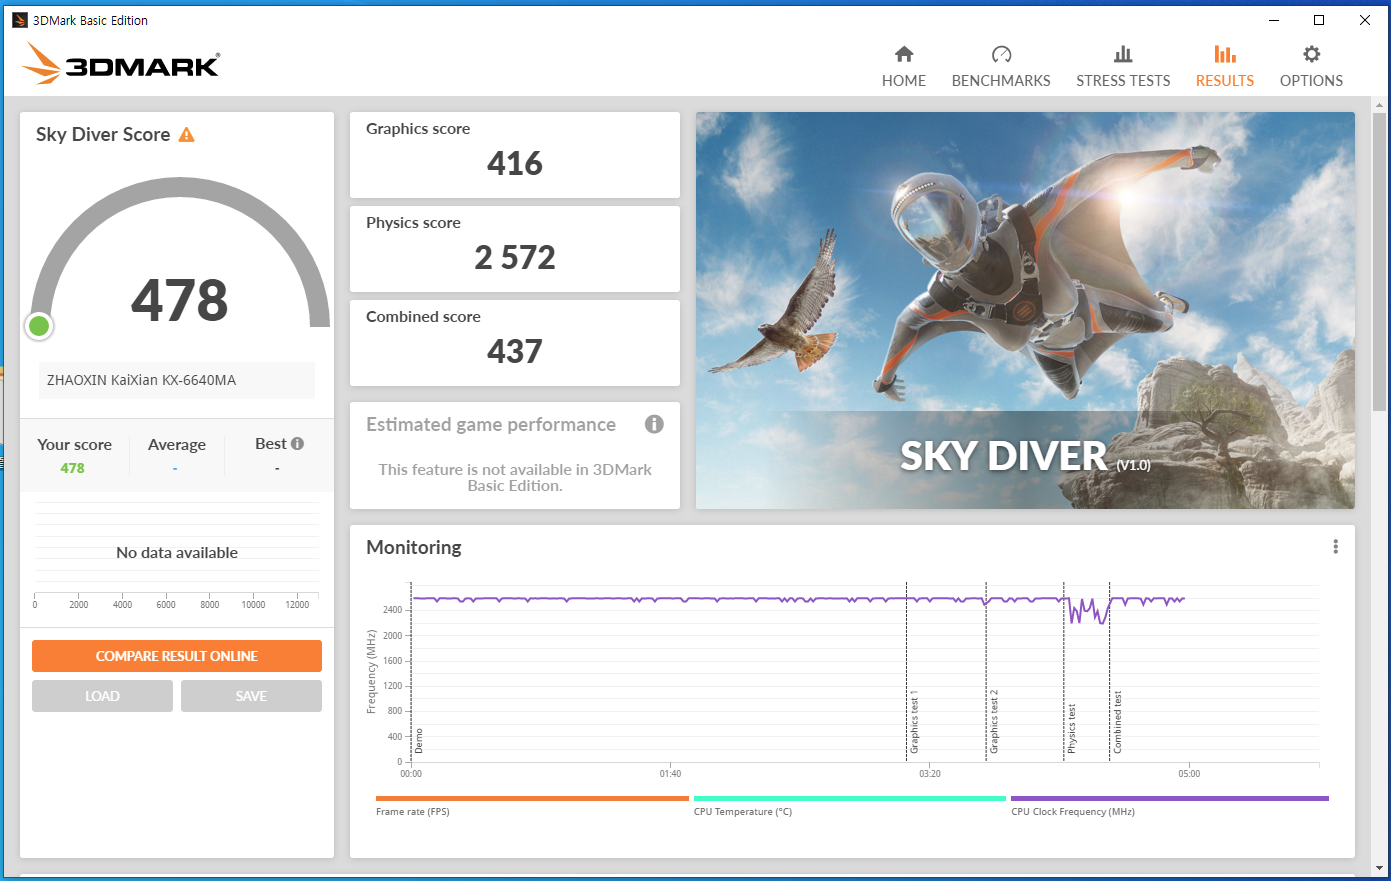Click the Sky Diver benchmark artwork
1391x881 pixels.
[x=1025, y=310]
